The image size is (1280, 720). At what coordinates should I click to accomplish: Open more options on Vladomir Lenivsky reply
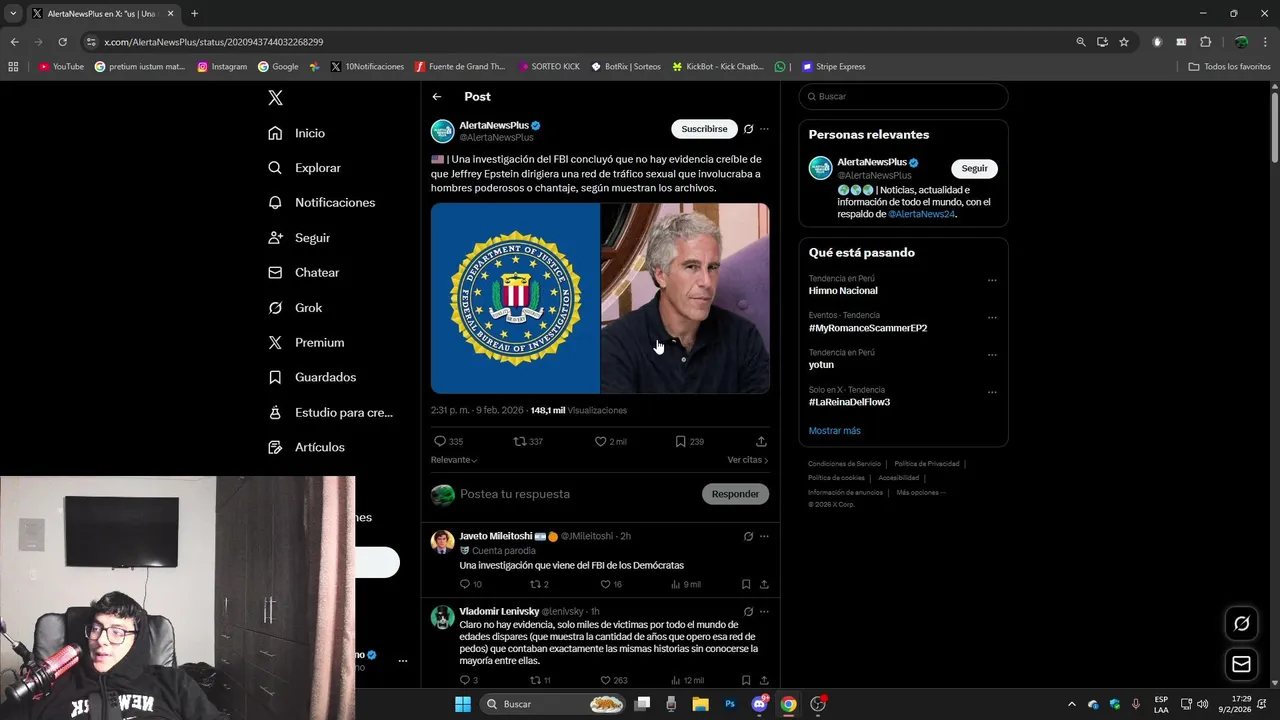pyautogui.click(x=764, y=611)
